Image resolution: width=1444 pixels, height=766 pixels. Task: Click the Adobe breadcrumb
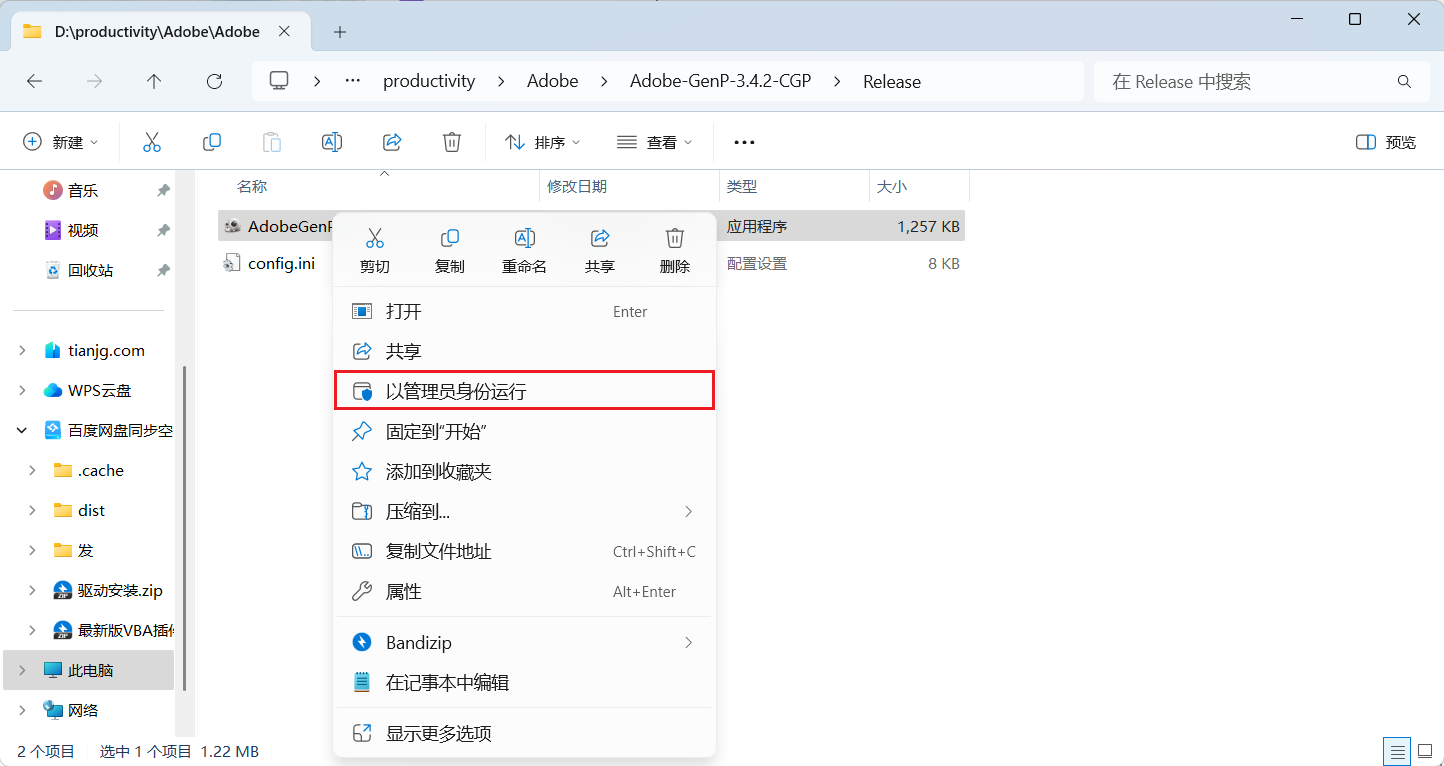click(x=553, y=81)
